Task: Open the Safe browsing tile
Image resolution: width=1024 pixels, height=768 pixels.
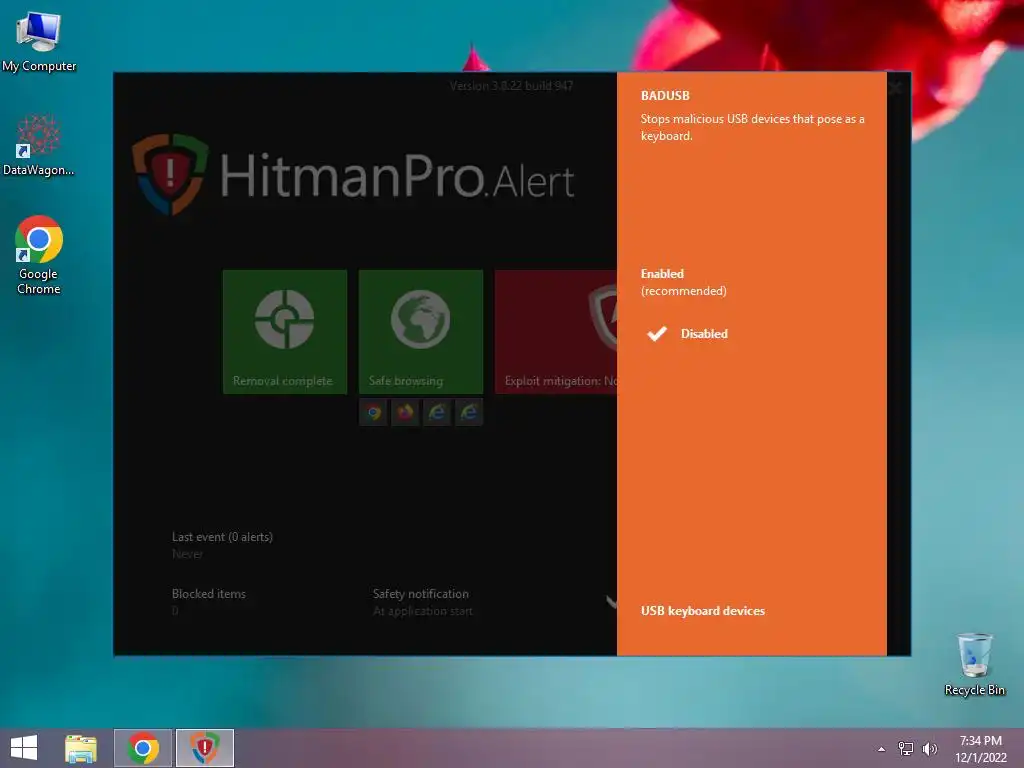Action: click(x=421, y=332)
